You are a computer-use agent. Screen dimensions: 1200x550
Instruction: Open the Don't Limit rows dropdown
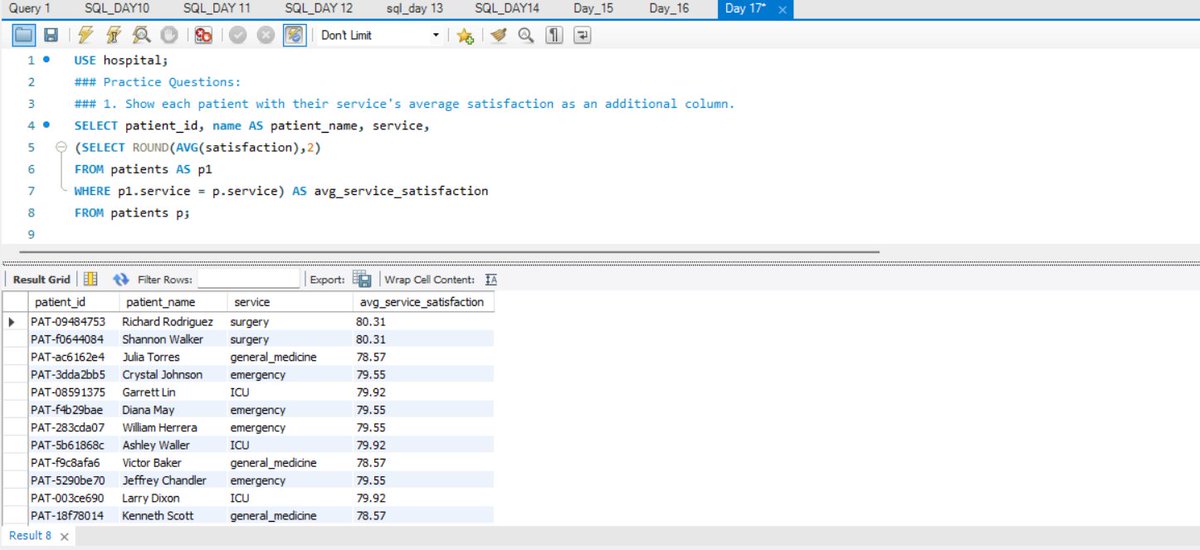[x=380, y=35]
